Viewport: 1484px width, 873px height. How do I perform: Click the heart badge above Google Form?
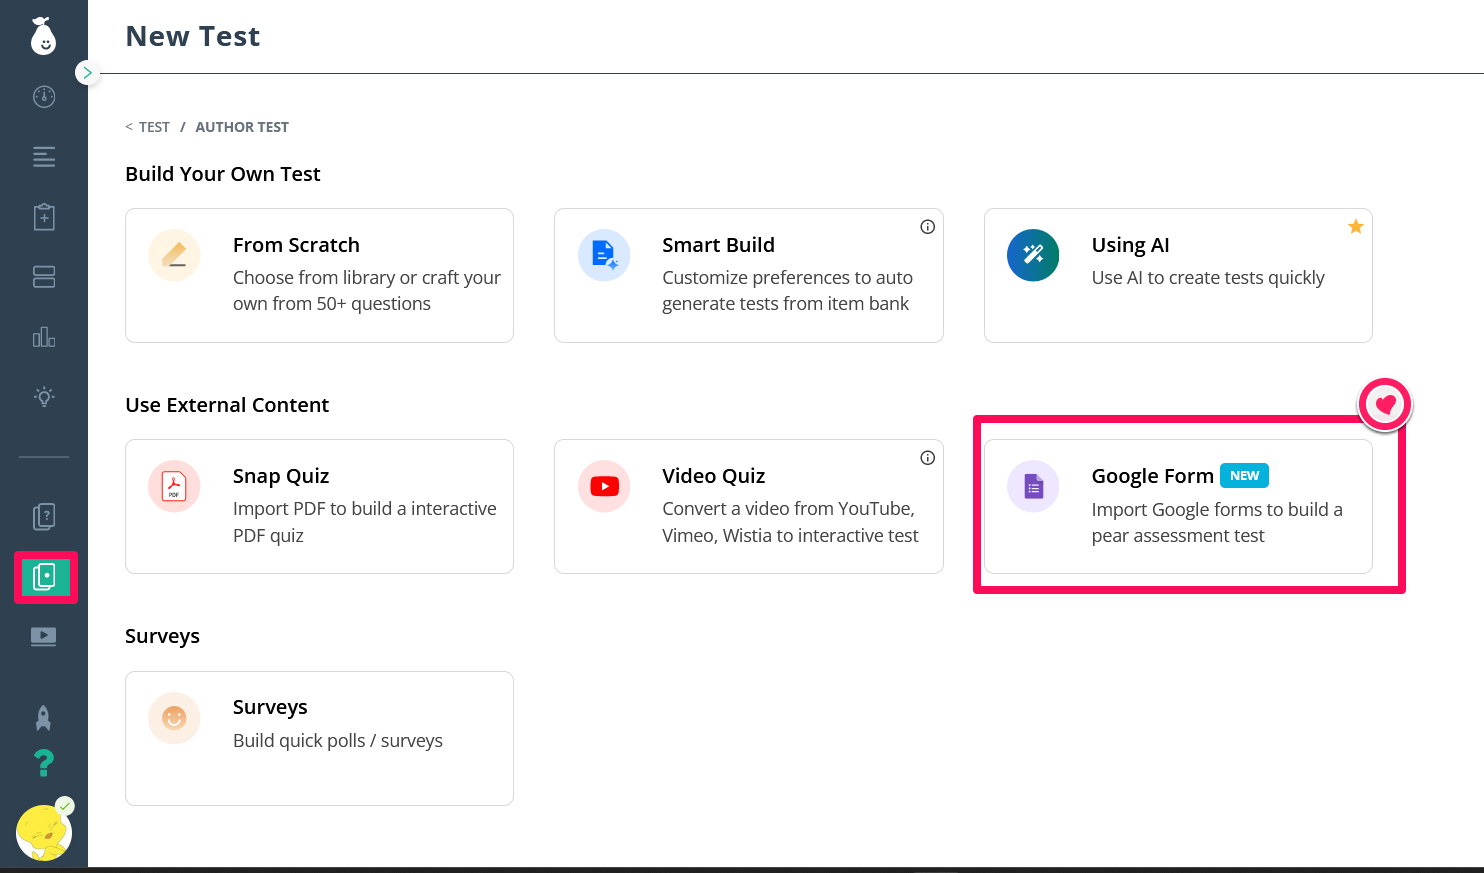[1385, 405]
